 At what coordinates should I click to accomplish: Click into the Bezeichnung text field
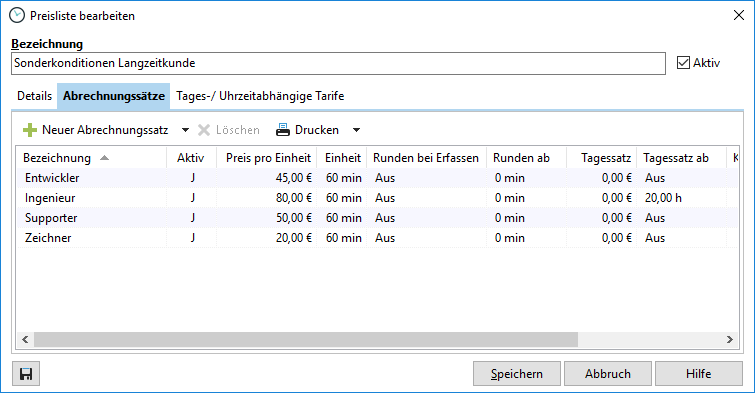pos(338,63)
